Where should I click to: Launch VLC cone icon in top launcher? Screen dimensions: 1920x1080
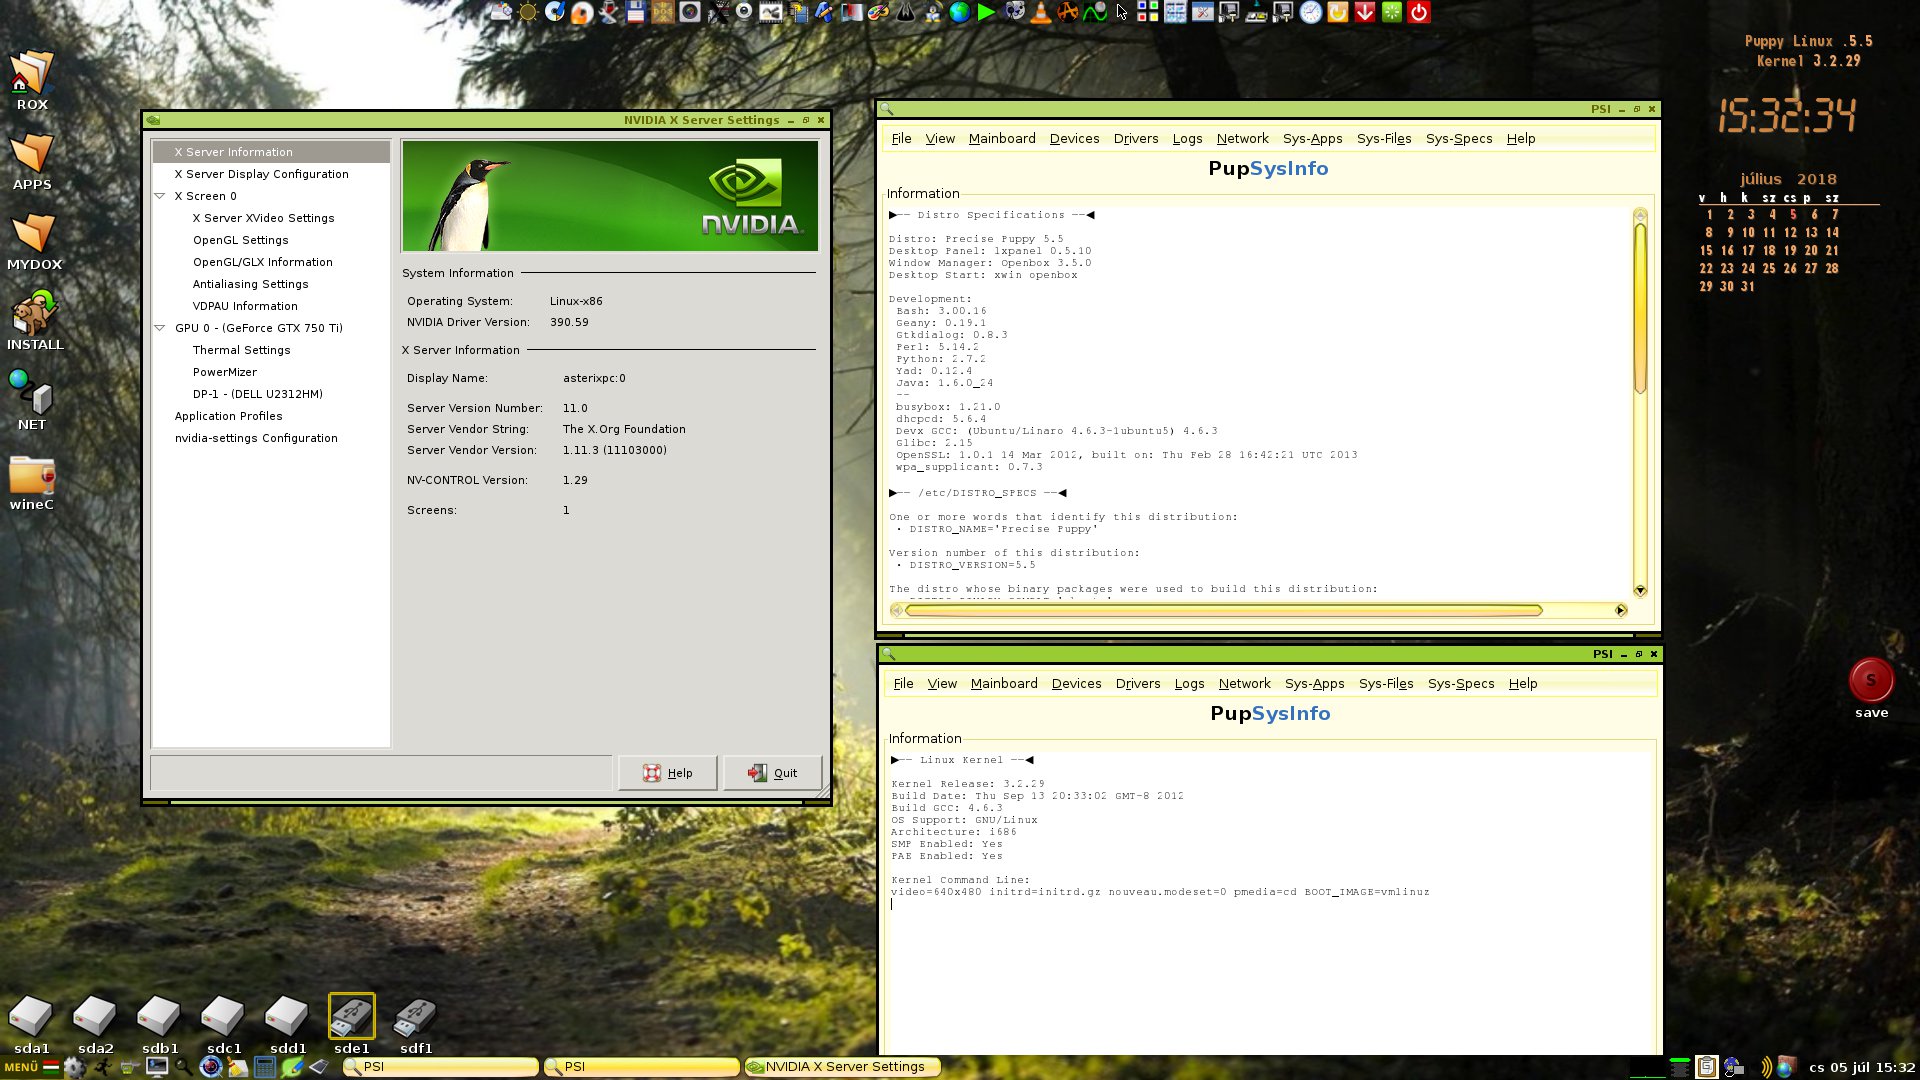click(1041, 12)
